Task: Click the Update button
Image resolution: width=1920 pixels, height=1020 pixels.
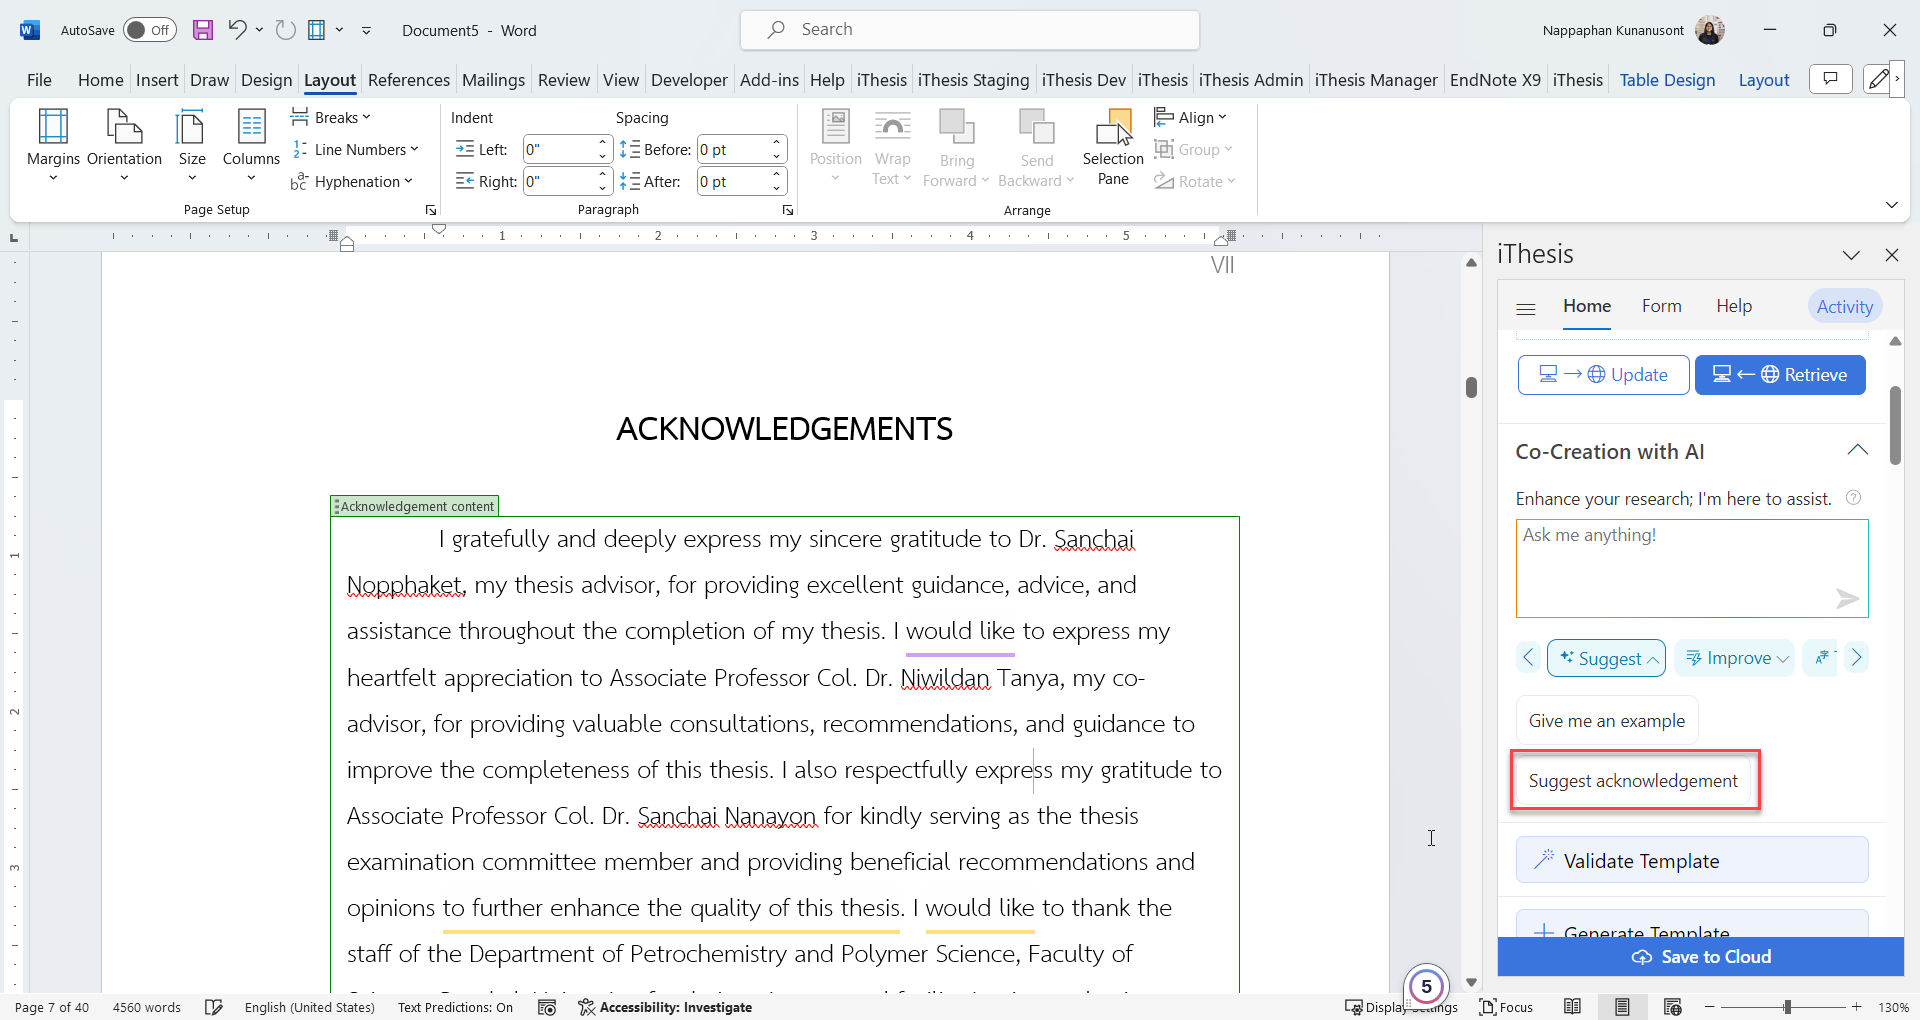Action: pos(1603,375)
